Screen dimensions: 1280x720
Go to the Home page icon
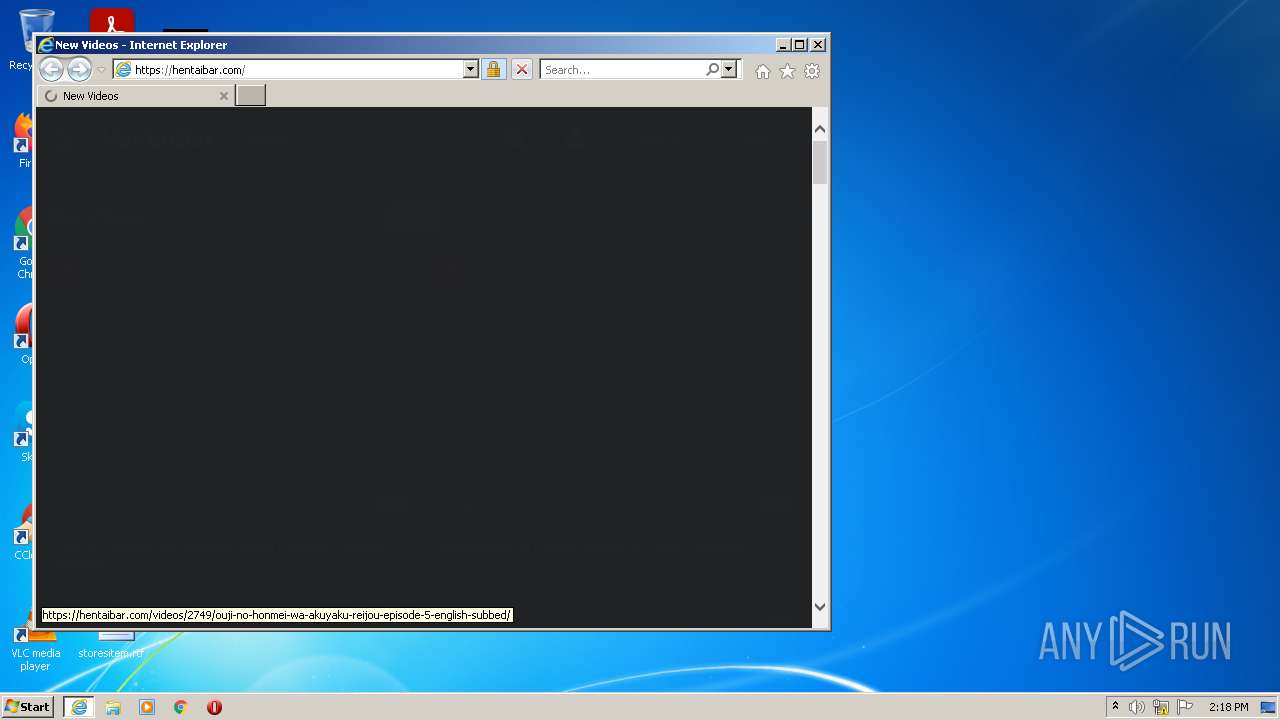(763, 71)
